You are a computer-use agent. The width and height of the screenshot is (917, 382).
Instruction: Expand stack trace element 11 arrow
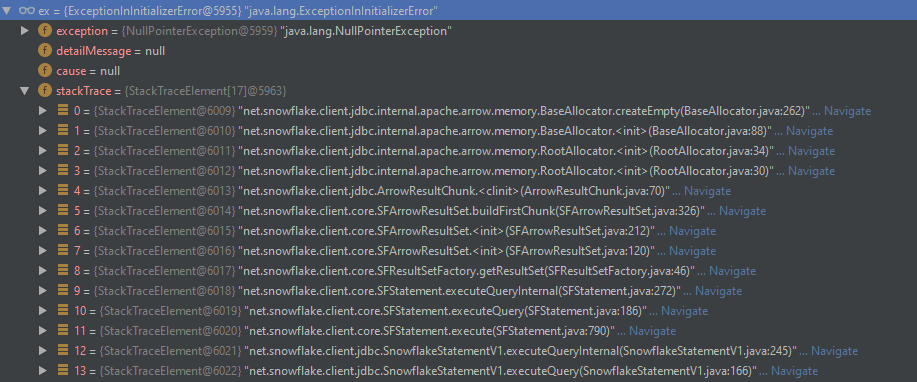[42, 331]
